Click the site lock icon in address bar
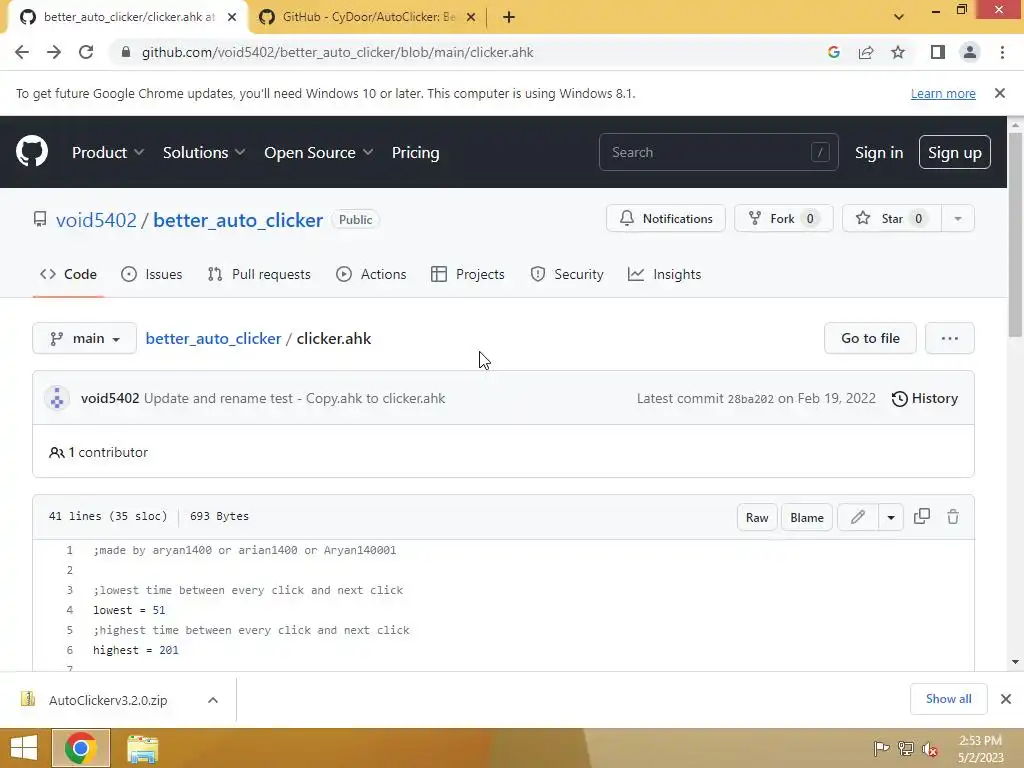This screenshot has height=768, width=1024. pos(126,52)
